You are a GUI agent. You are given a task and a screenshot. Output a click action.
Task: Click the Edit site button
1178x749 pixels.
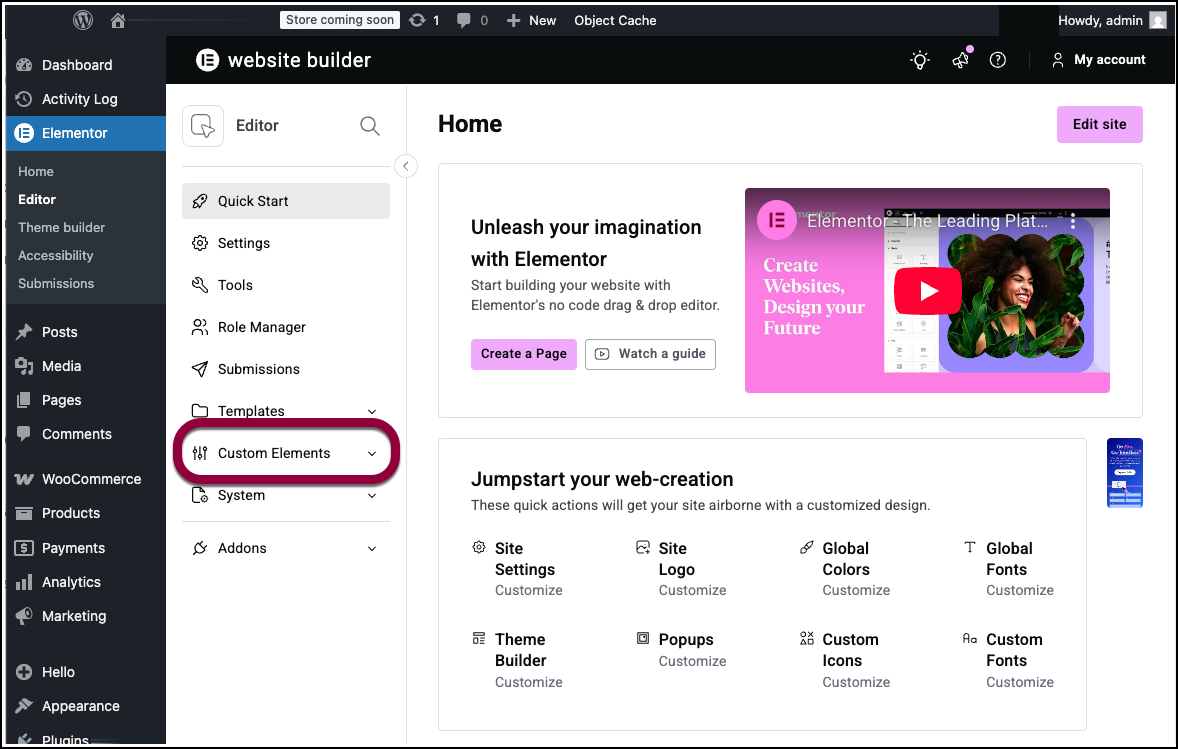pyautogui.click(x=1099, y=125)
